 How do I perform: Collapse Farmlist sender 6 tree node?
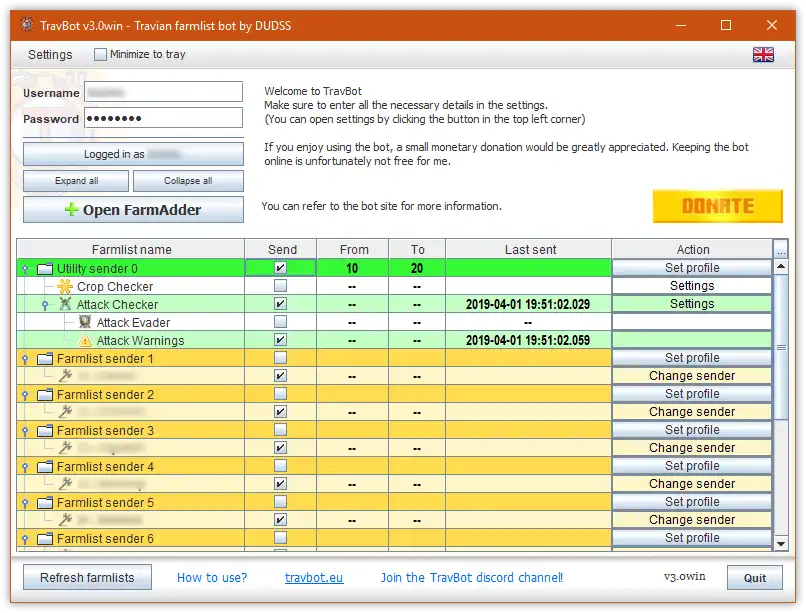pyautogui.click(x=25, y=538)
